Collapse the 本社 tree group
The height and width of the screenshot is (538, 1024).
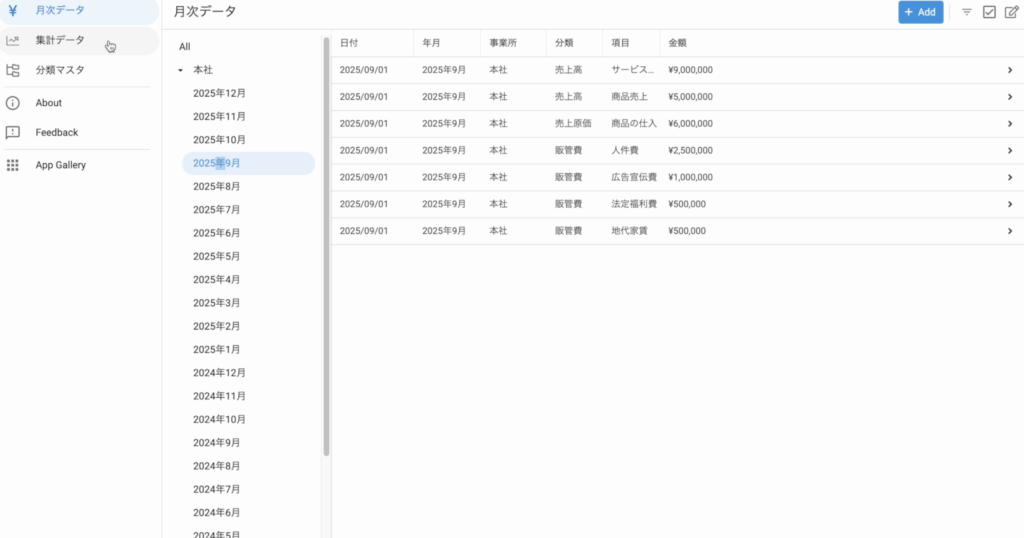(x=180, y=70)
